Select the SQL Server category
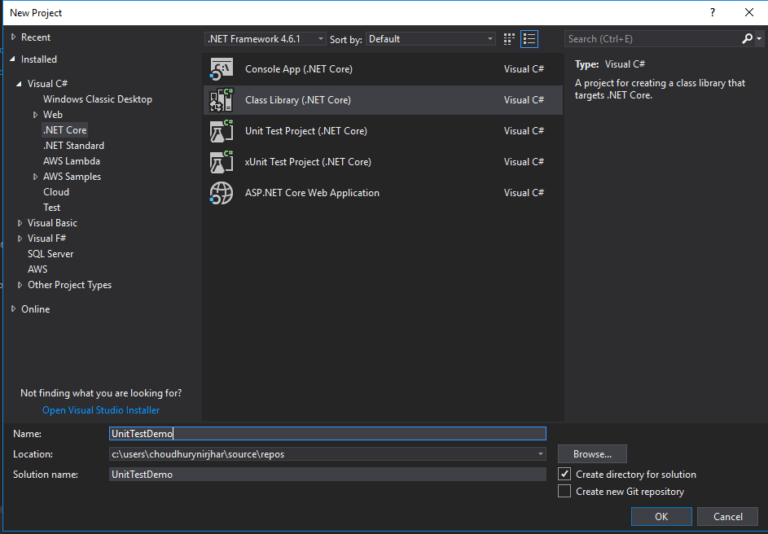 pyautogui.click(x=50, y=254)
